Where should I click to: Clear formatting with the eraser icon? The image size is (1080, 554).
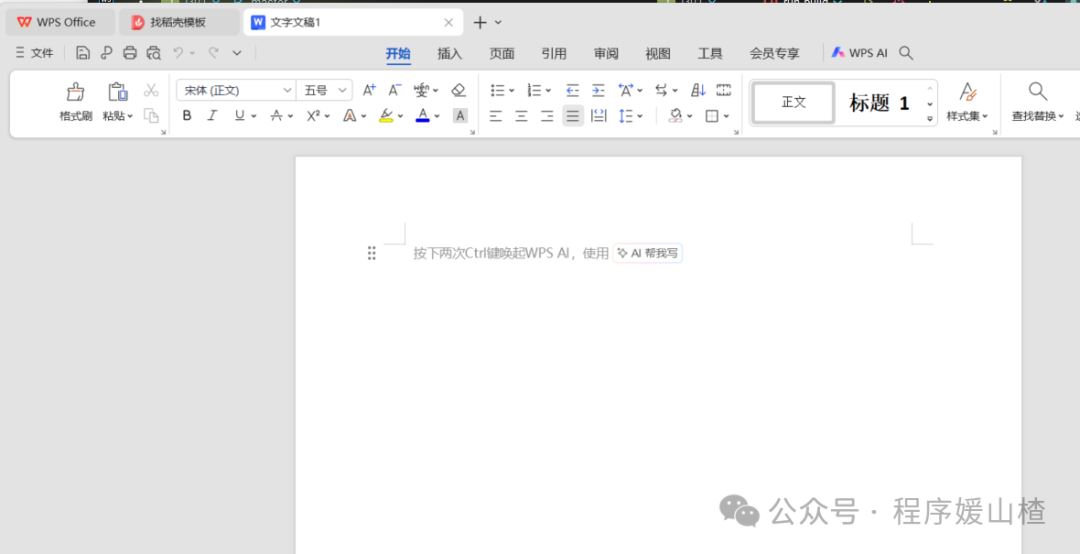459,90
